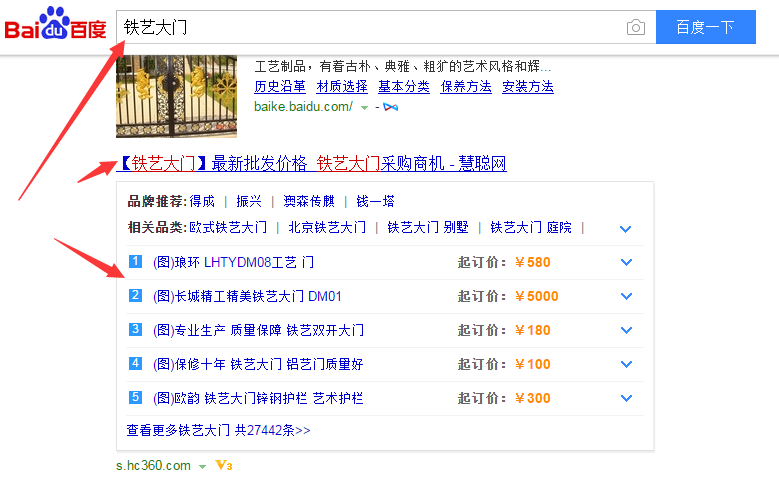Expand the ¥5000 product row chevron
This screenshot has height=478, width=779.
(x=627, y=296)
